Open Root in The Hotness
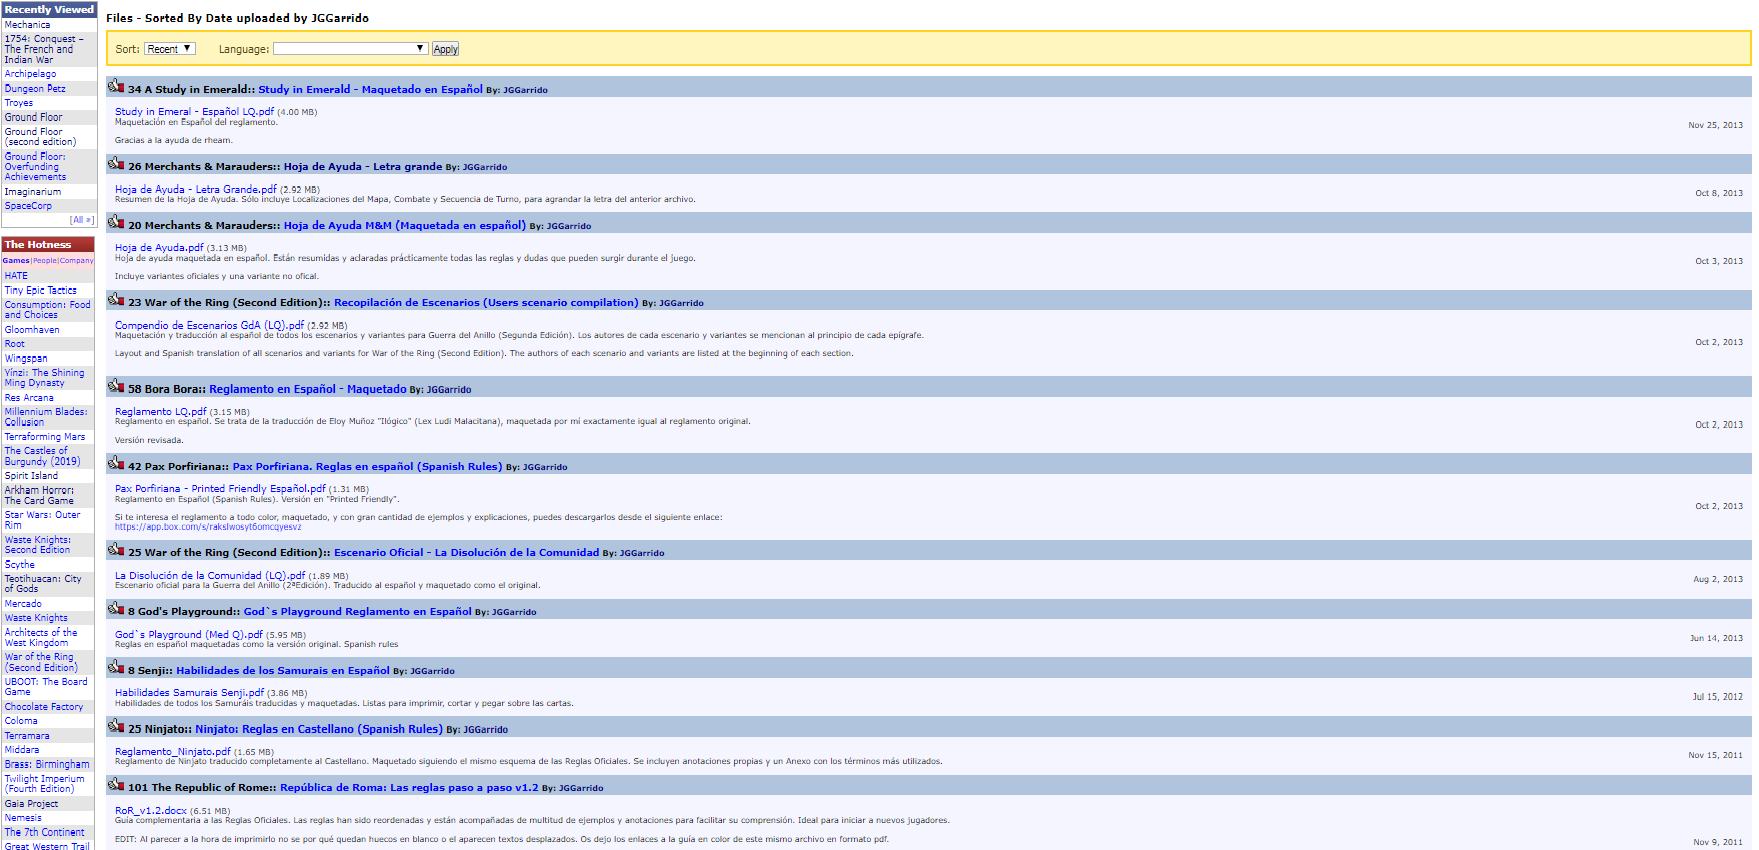1759x850 pixels. (x=14, y=344)
